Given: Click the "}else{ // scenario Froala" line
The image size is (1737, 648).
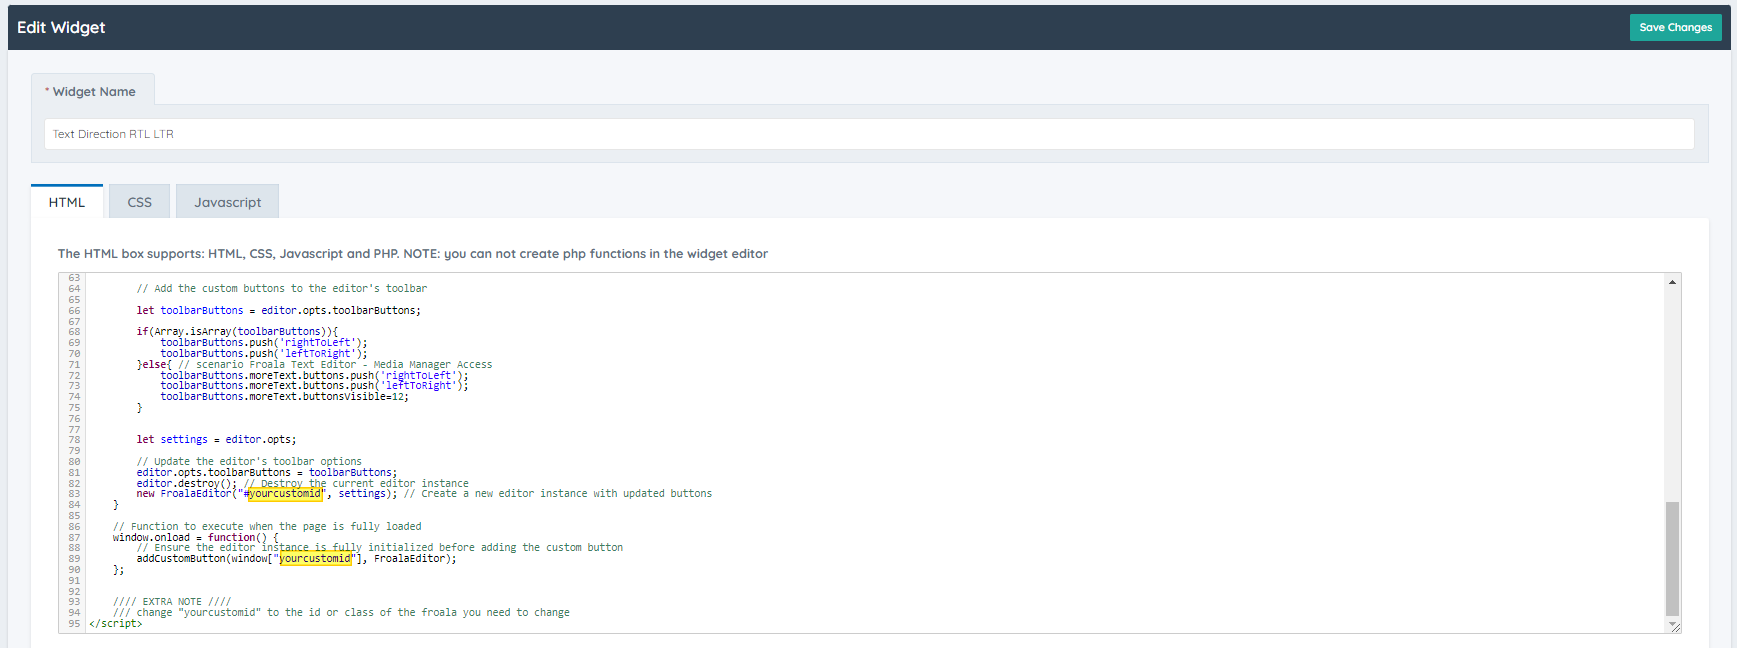Looking at the screenshot, I should [x=314, y=364].
